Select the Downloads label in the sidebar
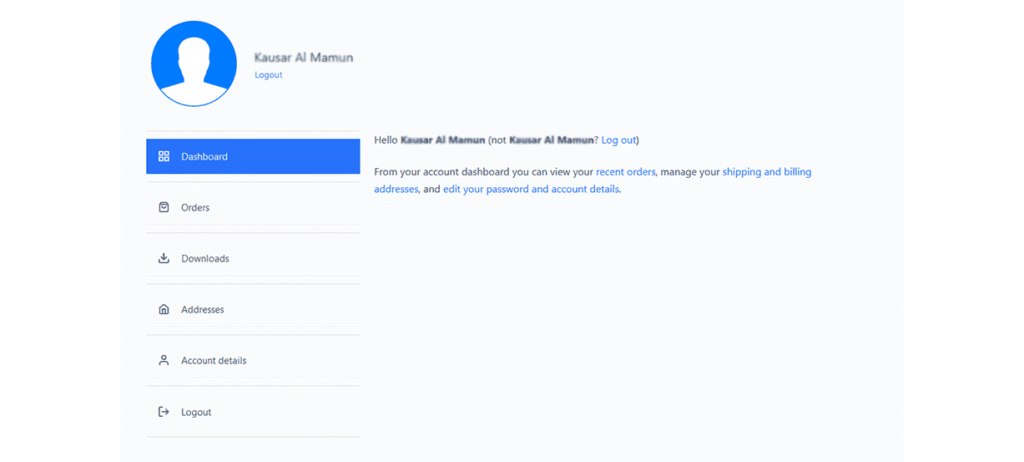Screen dimensions: 1024x462 point(205,259)
